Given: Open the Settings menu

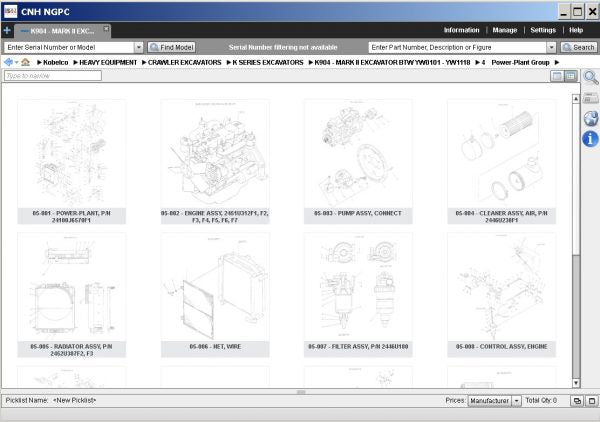Looking at the screenshot, I should (543, 30).
